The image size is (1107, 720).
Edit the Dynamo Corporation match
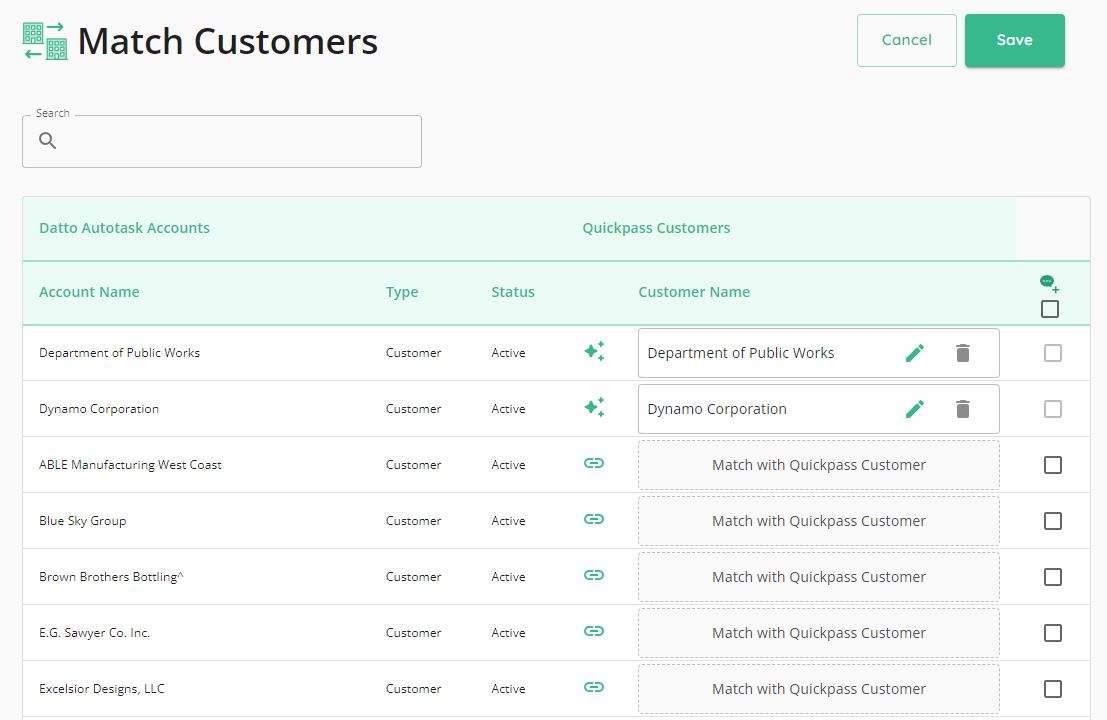click(x=915, y=409)
